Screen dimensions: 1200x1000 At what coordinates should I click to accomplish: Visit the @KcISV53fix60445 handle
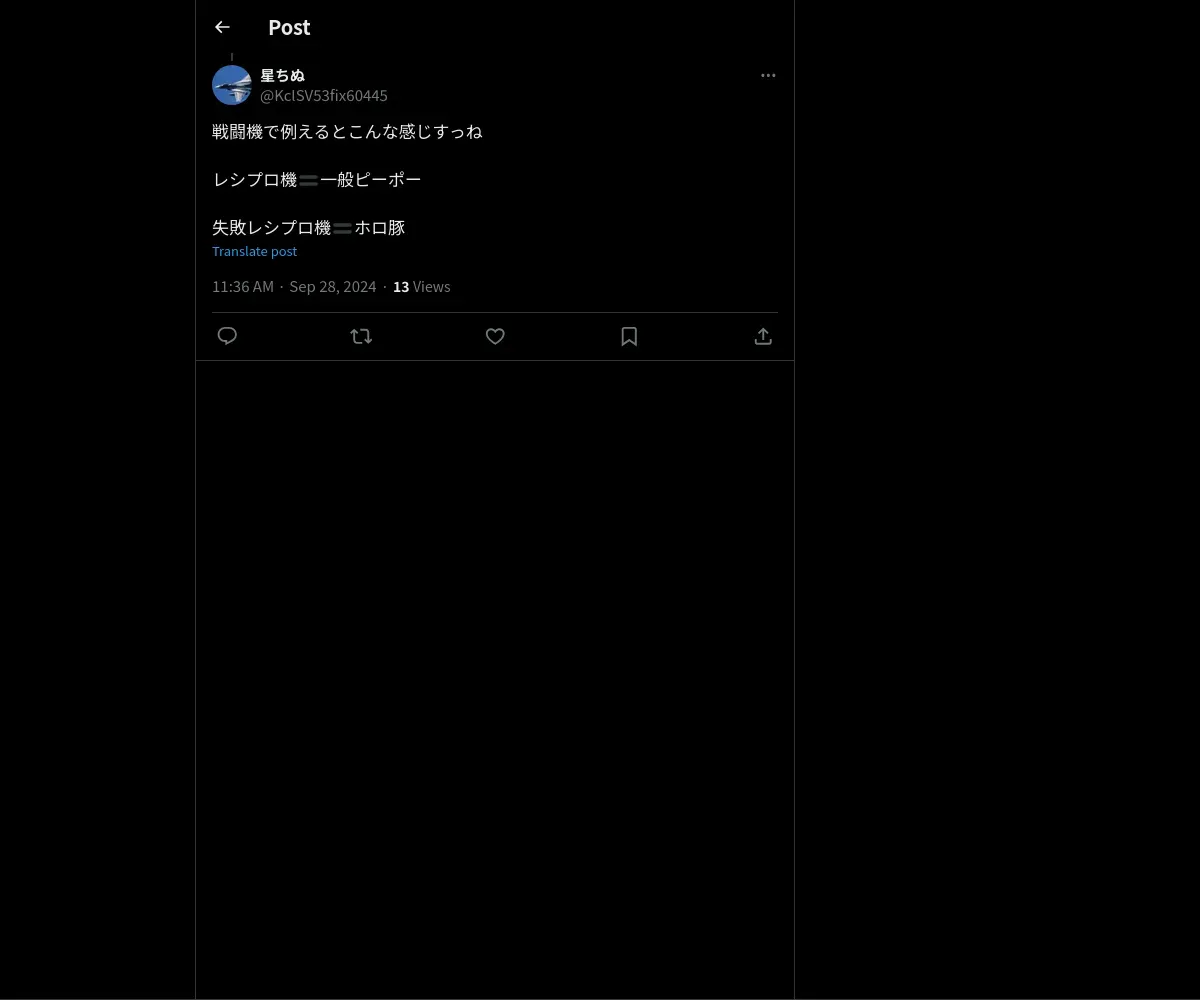click(x=324, y=95)
